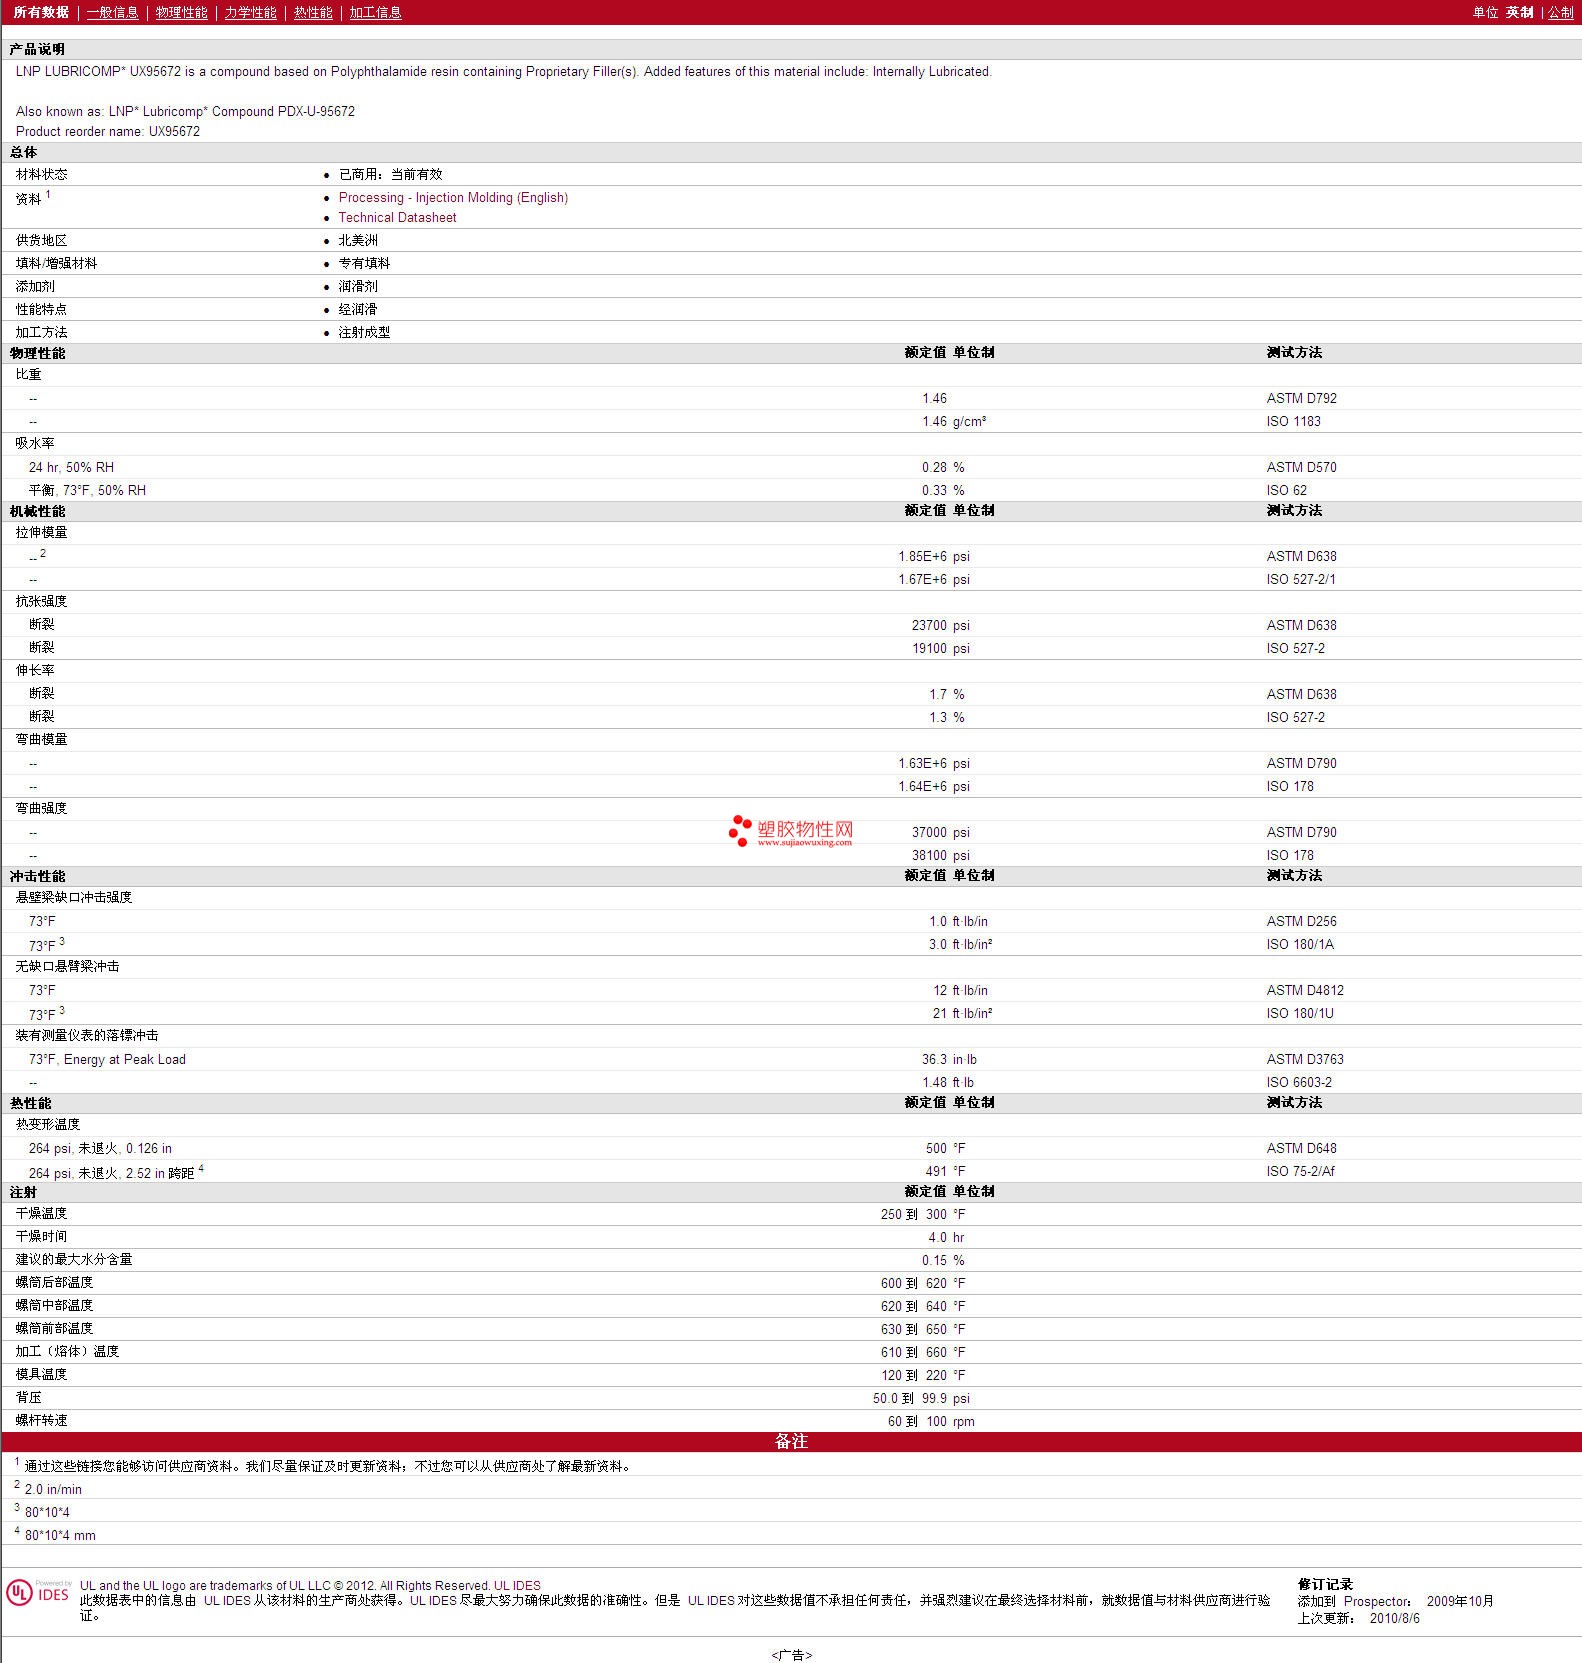
Task: Click footnote 1 marker beside 资料
Action: [48, 194]
